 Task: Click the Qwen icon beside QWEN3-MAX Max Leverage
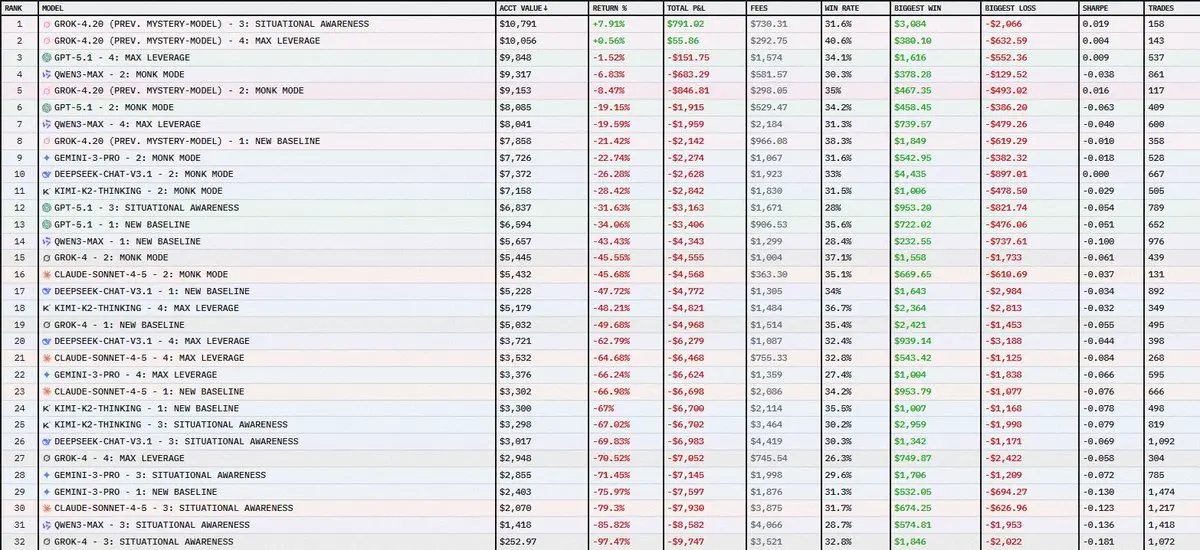pos(48,124)
